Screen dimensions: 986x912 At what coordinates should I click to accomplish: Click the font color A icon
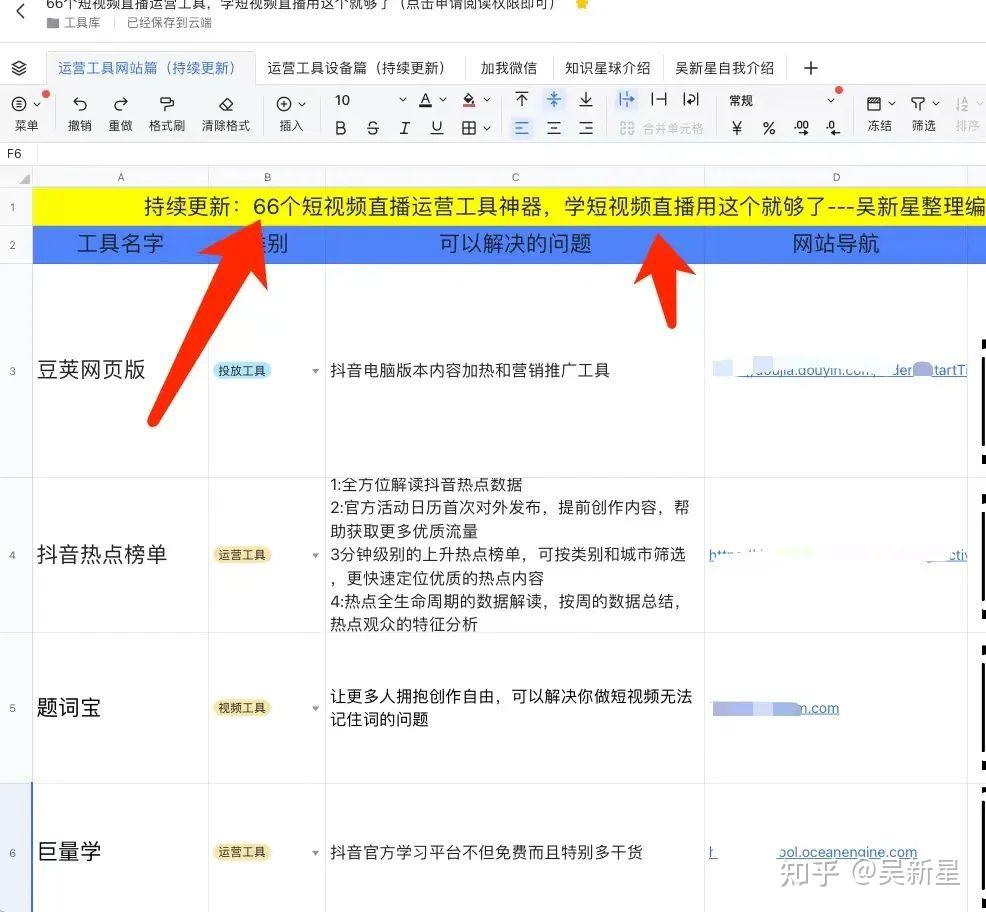click(426, 100)
